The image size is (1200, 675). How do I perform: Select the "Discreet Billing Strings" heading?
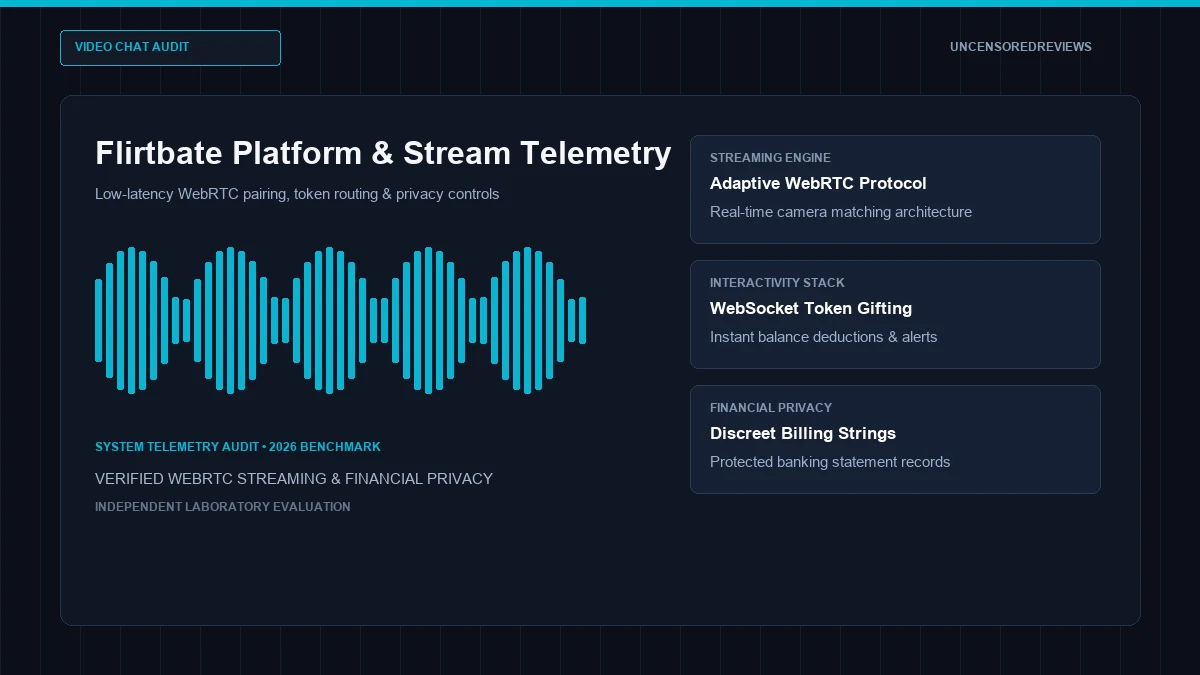(803, 433)
